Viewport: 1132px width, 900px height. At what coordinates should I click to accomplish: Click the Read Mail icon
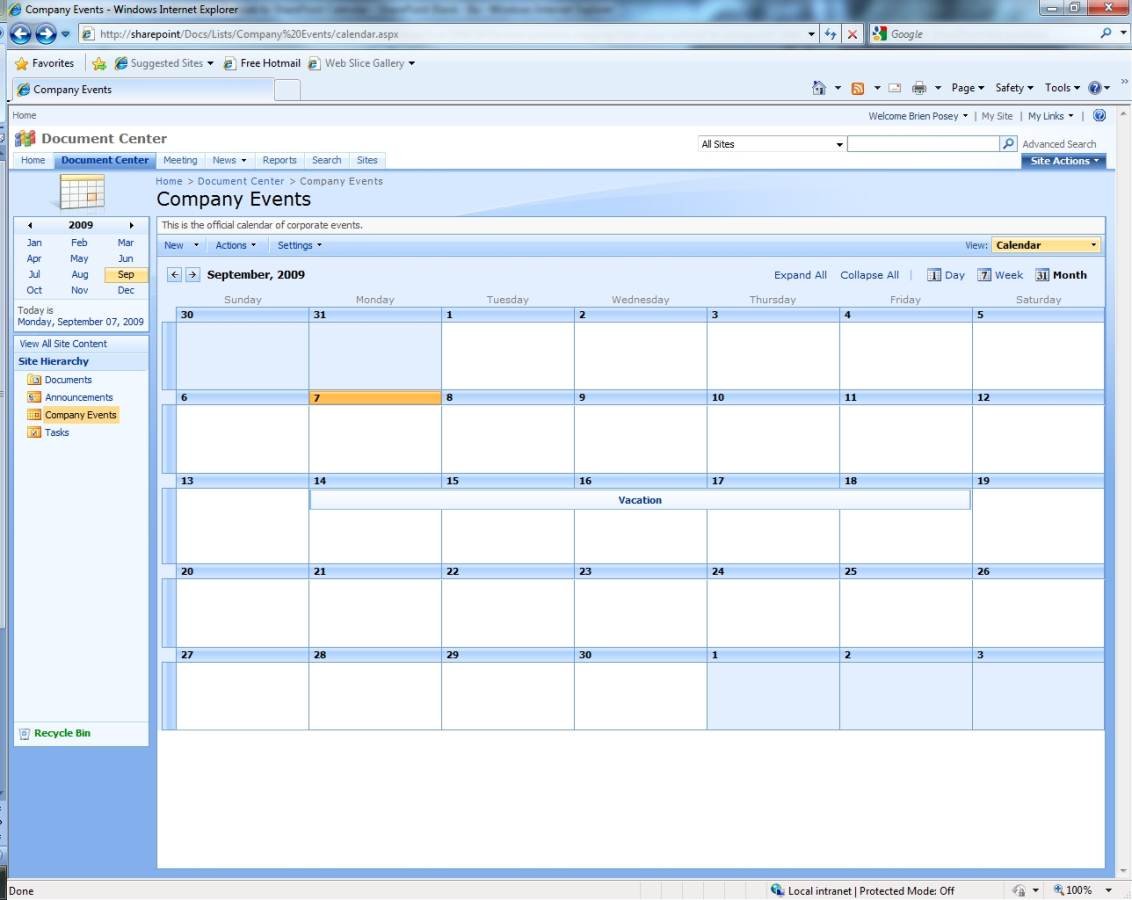tap(894, 88)
